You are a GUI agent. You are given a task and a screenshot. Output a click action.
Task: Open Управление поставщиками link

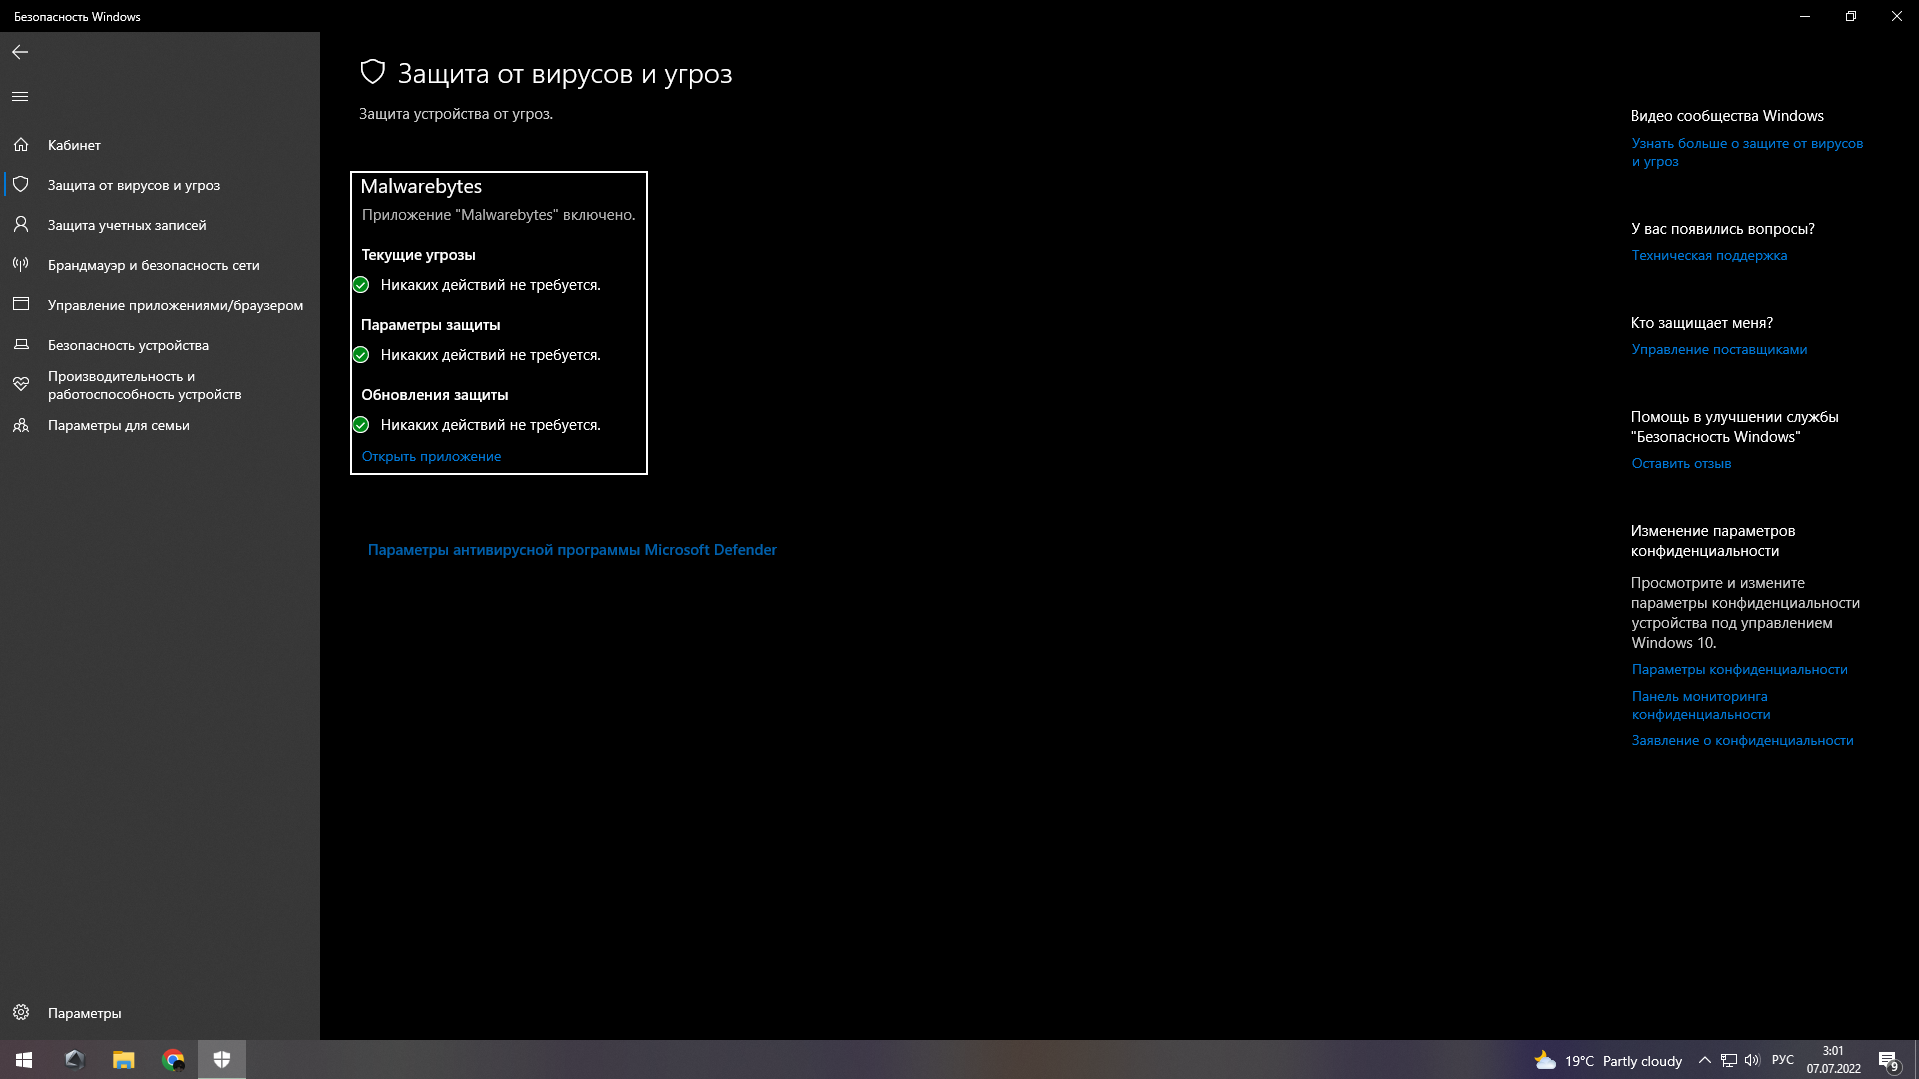(1719, 349)
